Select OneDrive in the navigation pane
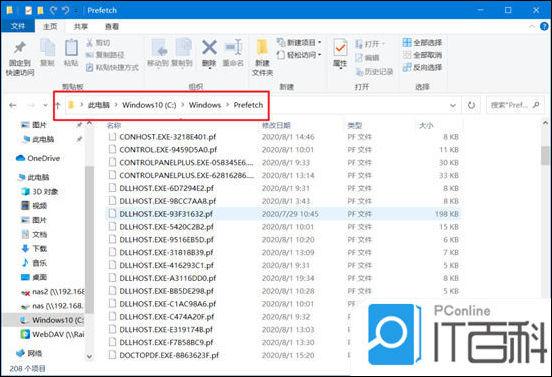The height and width of the screenshot is (377, 552). 38,158
